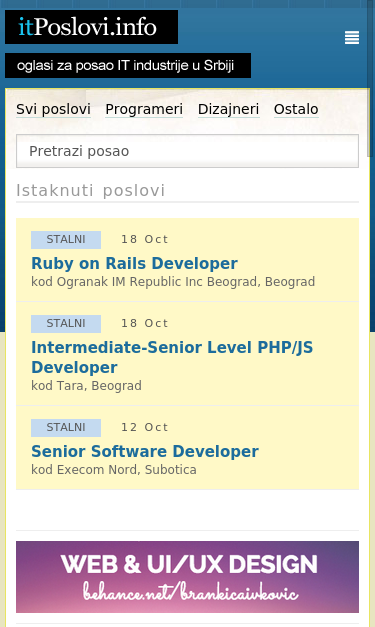Click the tagline 'oglasi za posao IT industrije u Srbiji'
375x627 pixels.
[128, 66]
